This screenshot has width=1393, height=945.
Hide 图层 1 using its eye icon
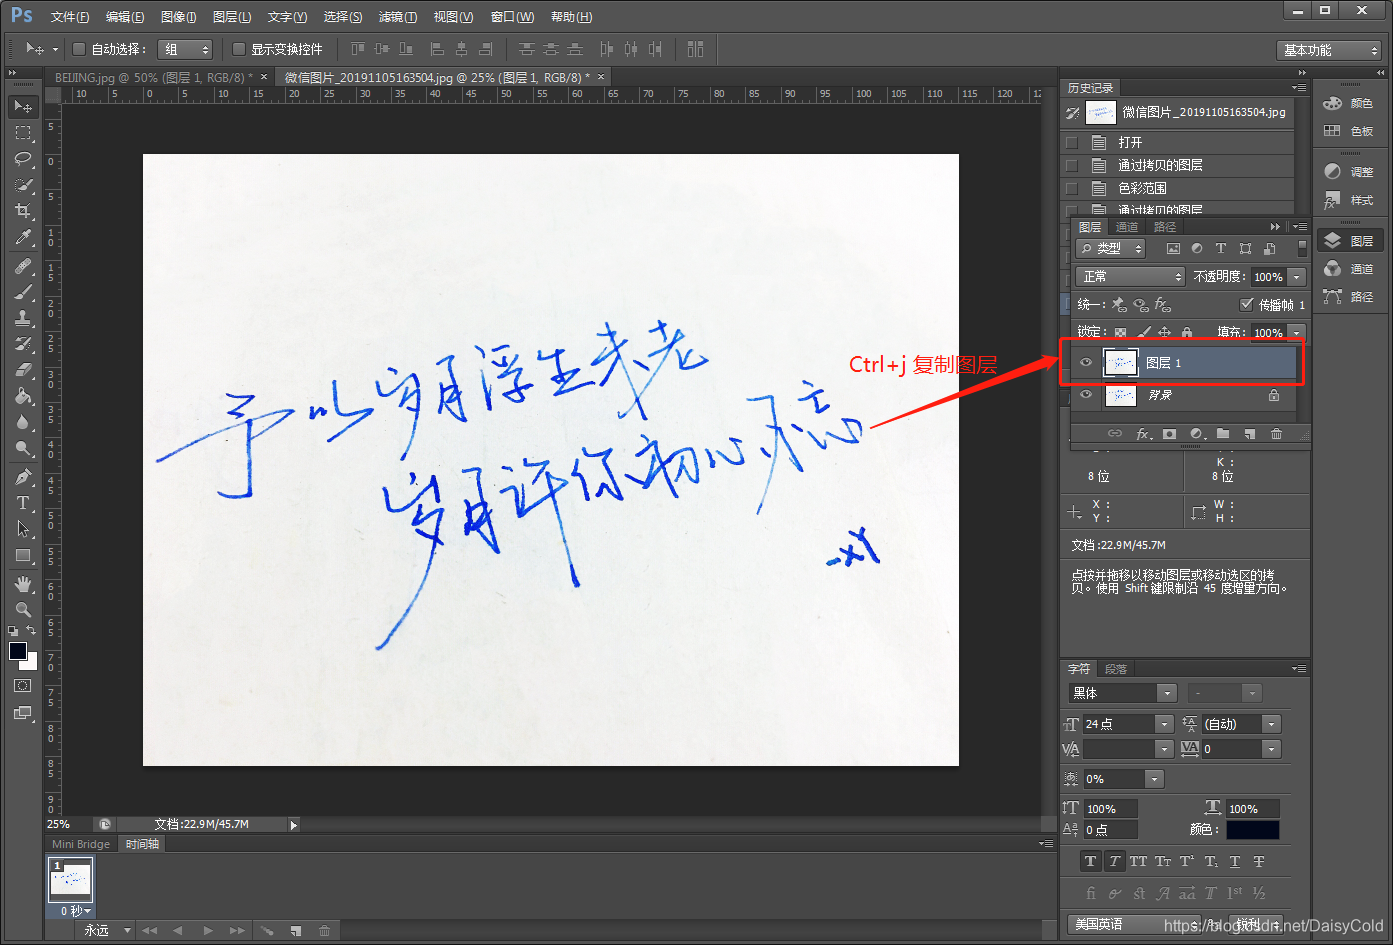[1086, 363]
